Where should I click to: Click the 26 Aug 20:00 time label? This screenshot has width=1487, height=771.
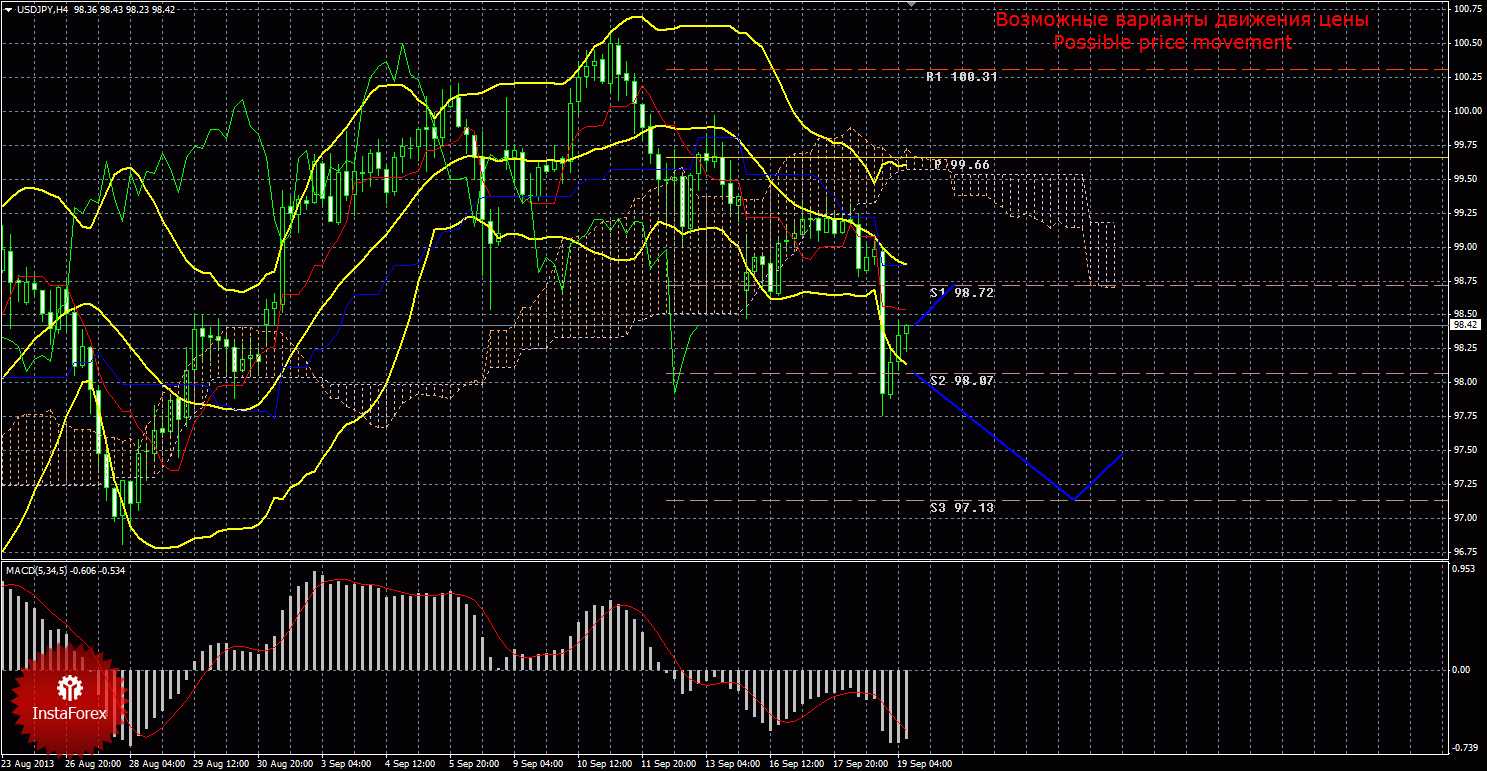(x=93, y=763)
